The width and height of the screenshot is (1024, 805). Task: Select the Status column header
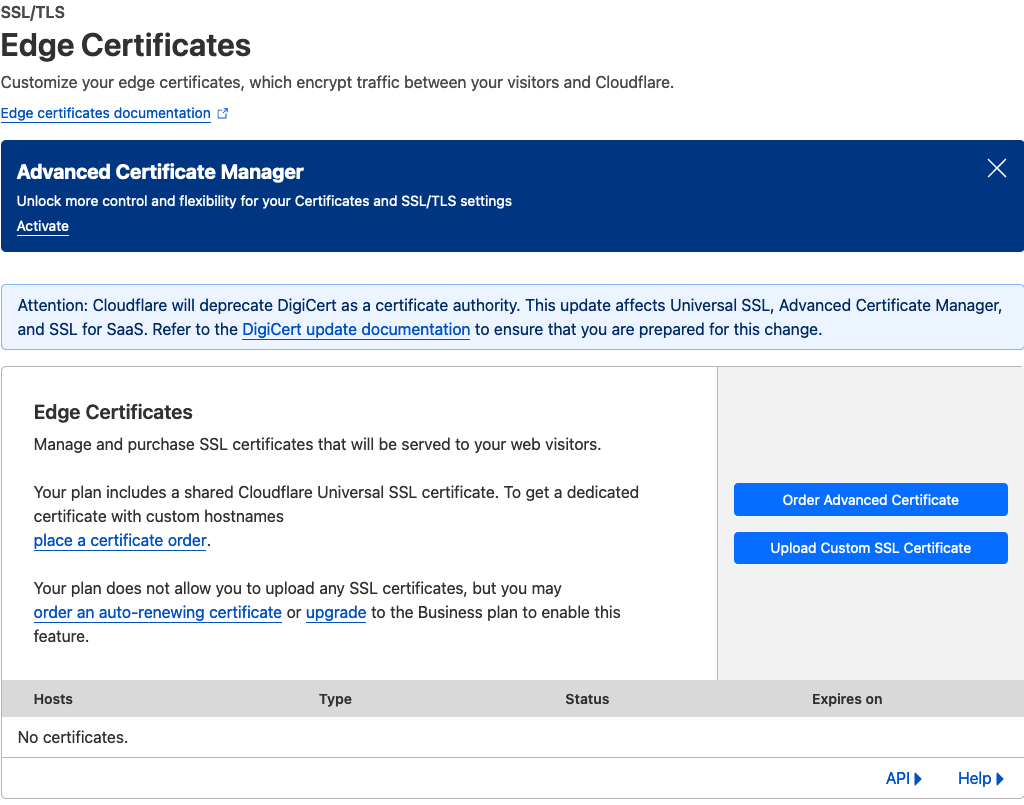tap(587, 699)
